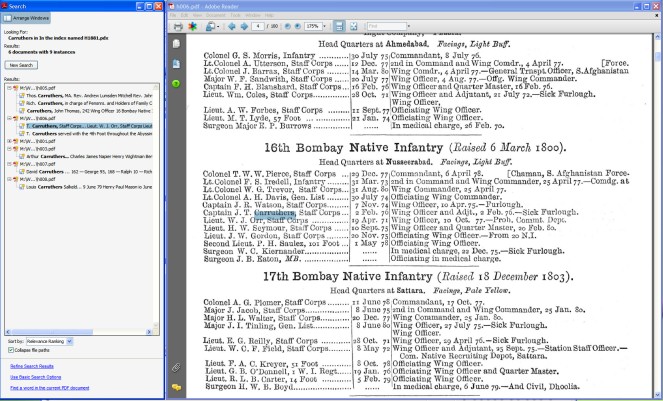The height and width of the screenshot is (401, 663).
Task: Click the zoom in round button
Action: coord(298,26)
